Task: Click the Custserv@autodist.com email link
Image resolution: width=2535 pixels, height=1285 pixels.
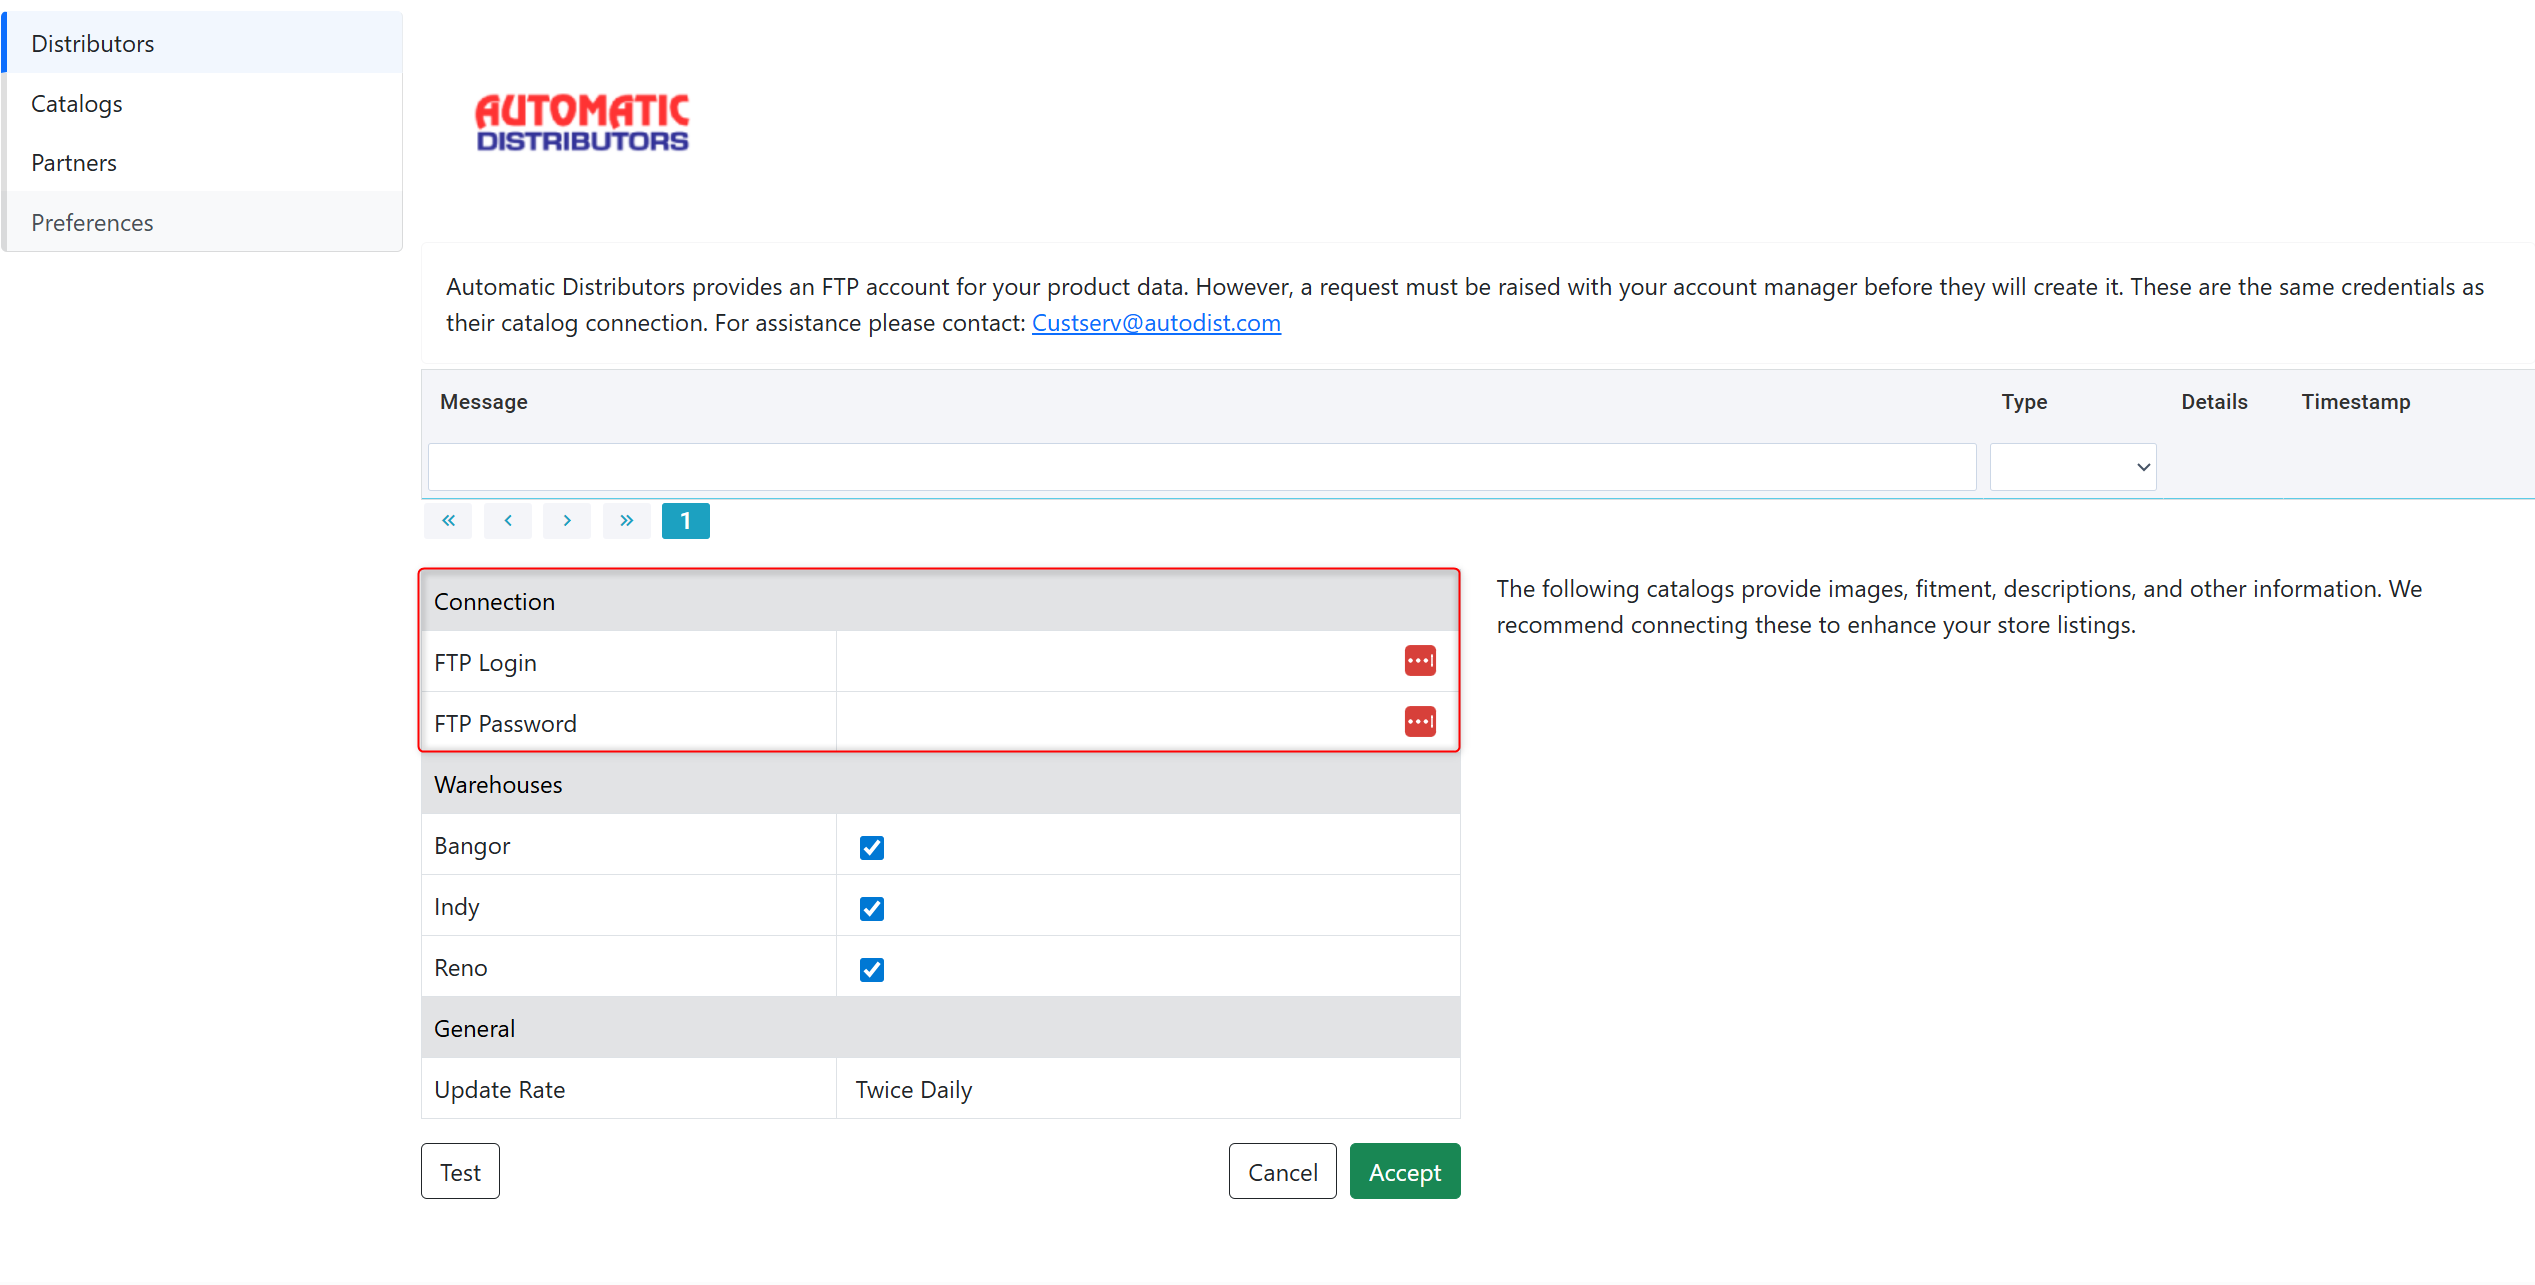Action: (1156, 323)
